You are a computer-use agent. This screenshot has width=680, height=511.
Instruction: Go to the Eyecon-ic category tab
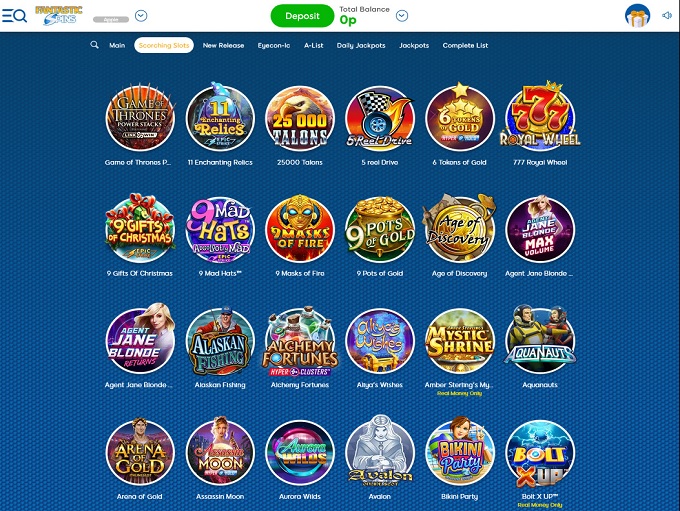(x=274, y=45)
